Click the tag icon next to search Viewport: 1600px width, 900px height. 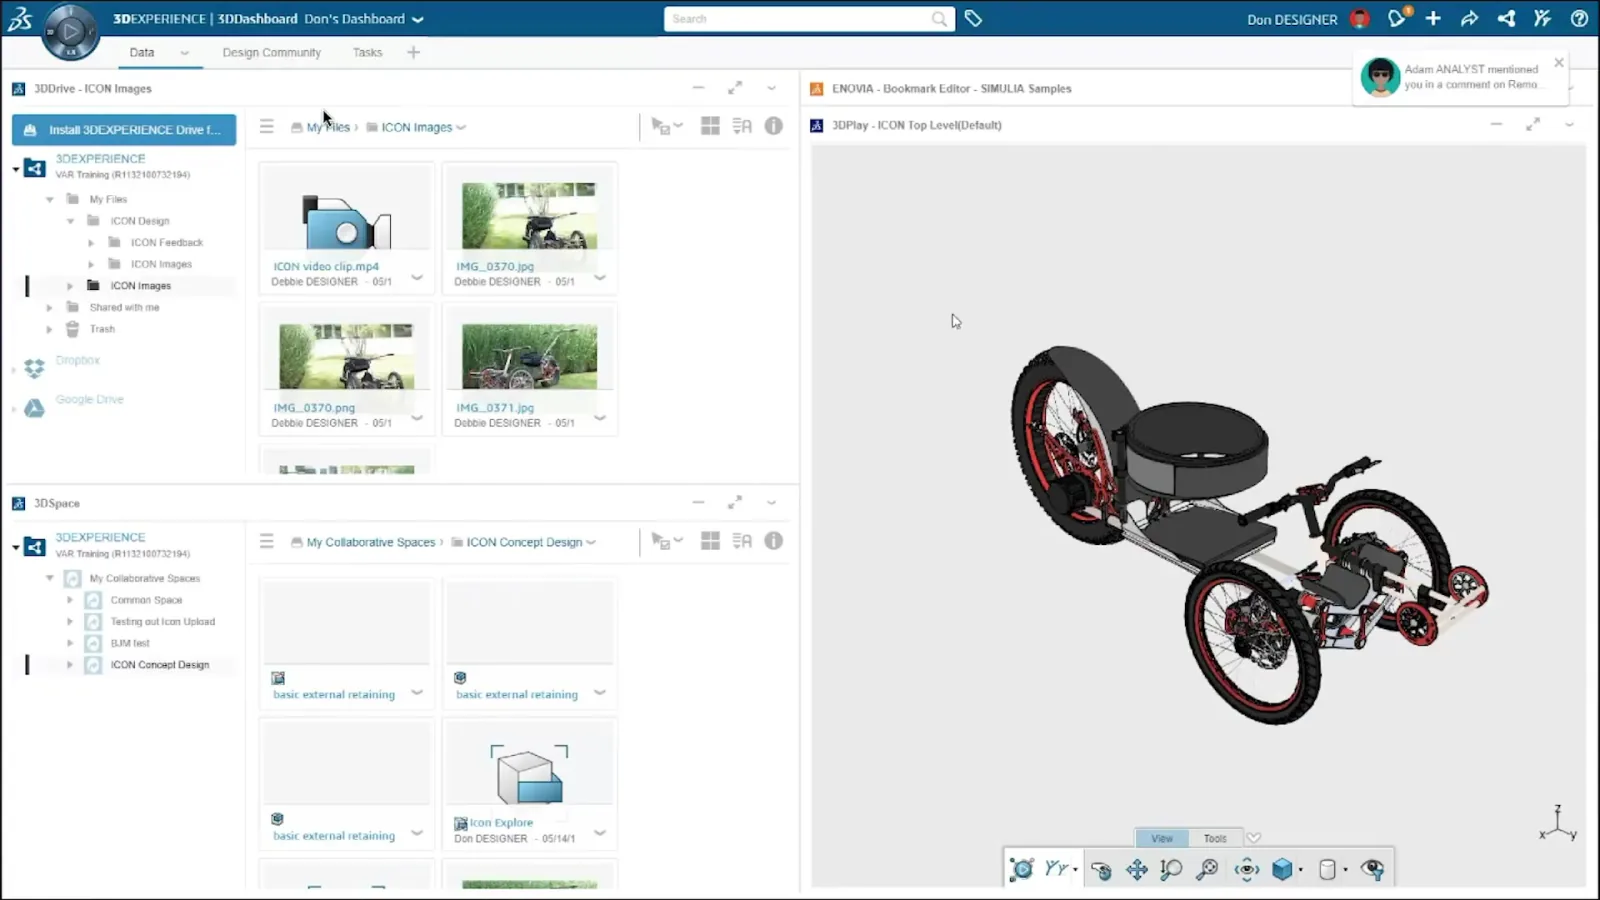click(973, 18)
